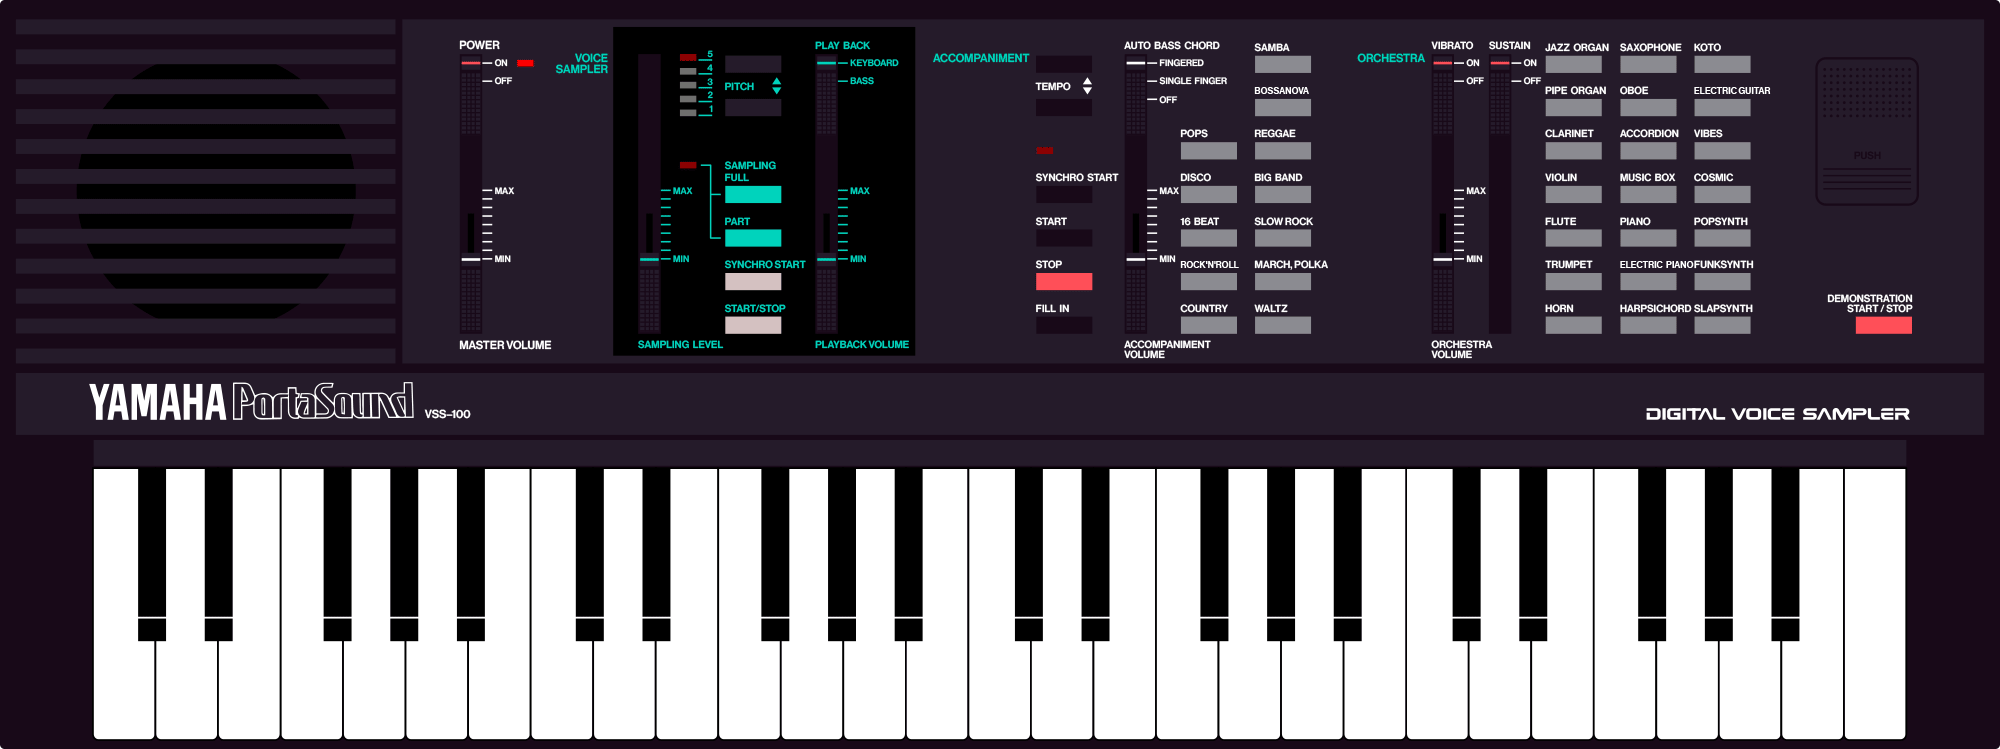
Task: Click the YAMAHA PortaSound logo
Action: point(251,402)
